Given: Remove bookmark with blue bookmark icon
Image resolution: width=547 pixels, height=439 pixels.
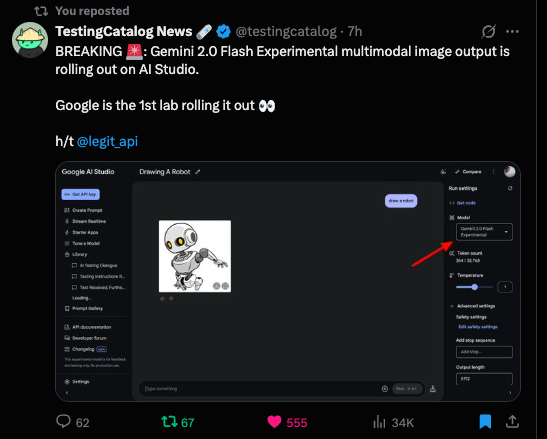Looking at the screenshot, I should [485, 422].
